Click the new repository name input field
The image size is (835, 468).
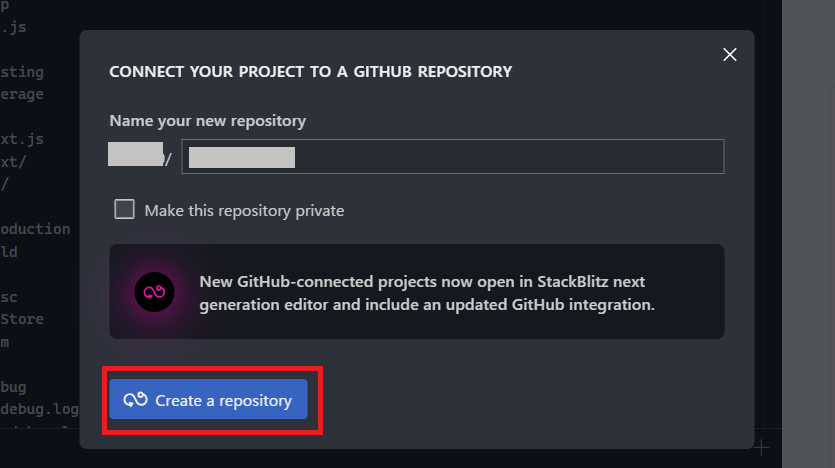(x=453, y=157)
